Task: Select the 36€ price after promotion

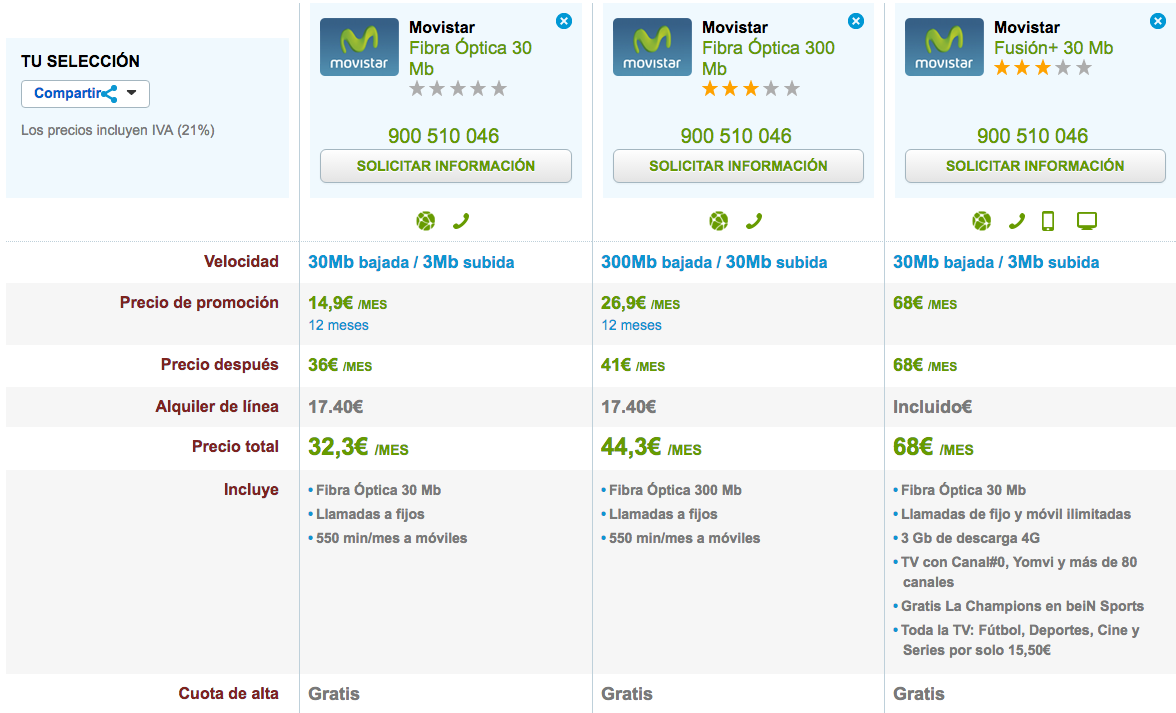Action: click(323, 365)
